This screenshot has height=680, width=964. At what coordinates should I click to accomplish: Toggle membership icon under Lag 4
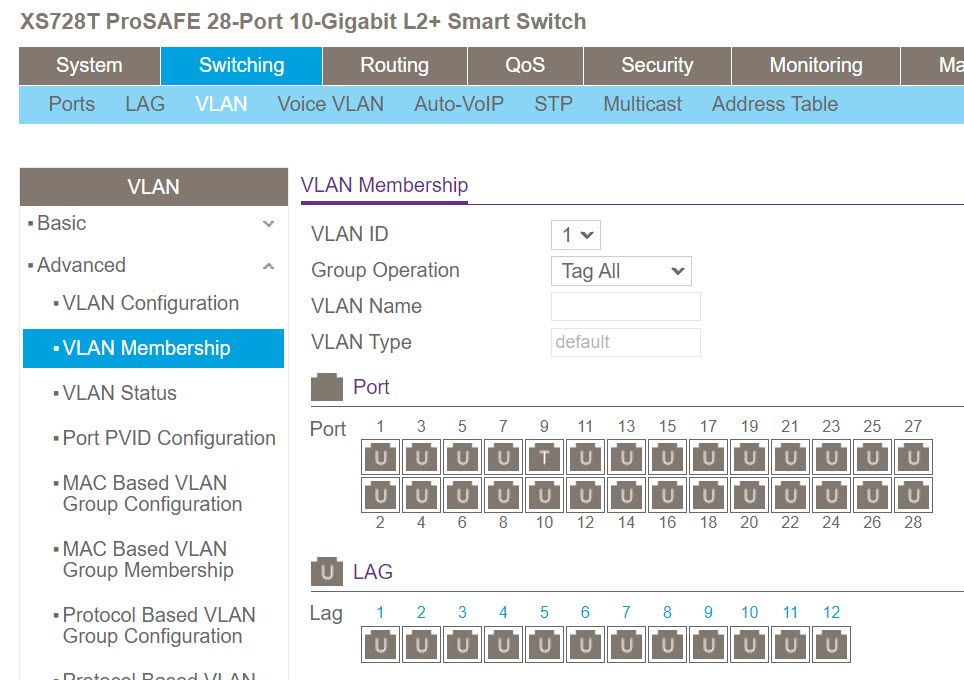tap(504, 644)
